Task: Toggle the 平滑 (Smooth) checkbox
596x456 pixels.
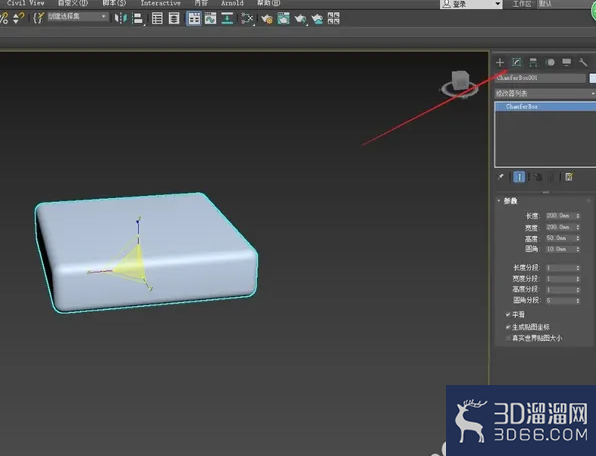Action: (x=508, y=315)
